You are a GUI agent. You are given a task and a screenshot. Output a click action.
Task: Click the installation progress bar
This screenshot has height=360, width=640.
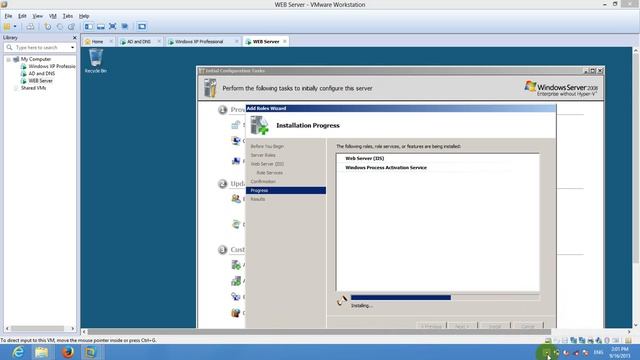(445, 298)
